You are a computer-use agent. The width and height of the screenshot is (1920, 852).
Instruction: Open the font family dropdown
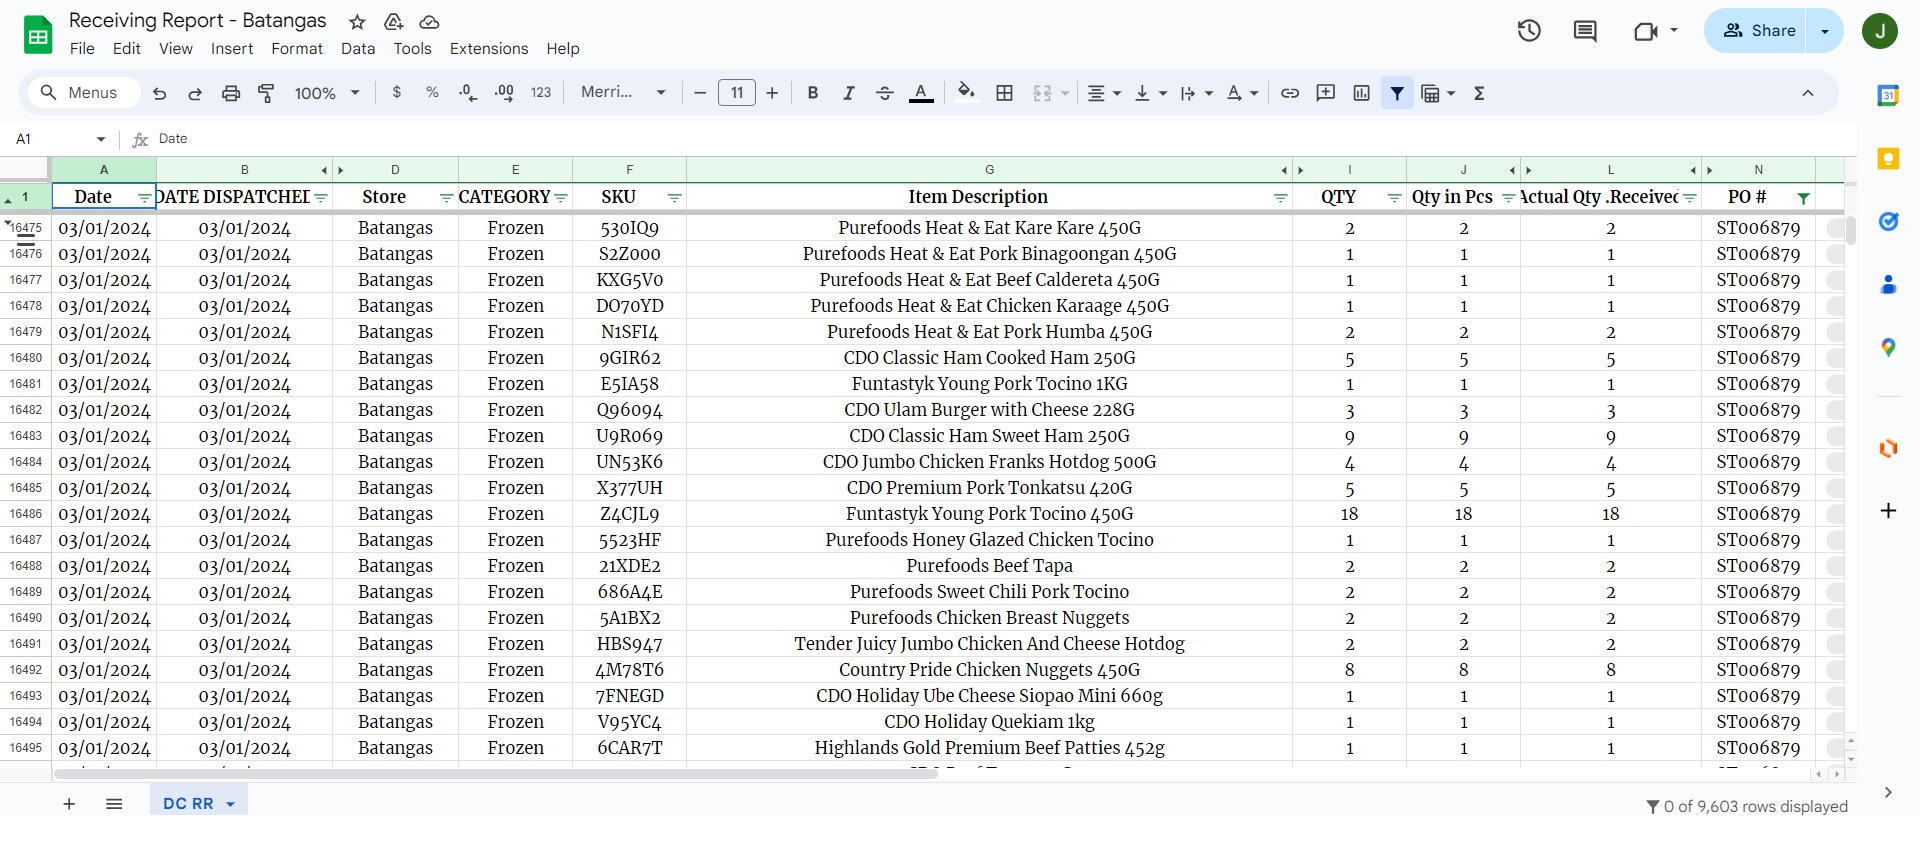pos(623,93)
